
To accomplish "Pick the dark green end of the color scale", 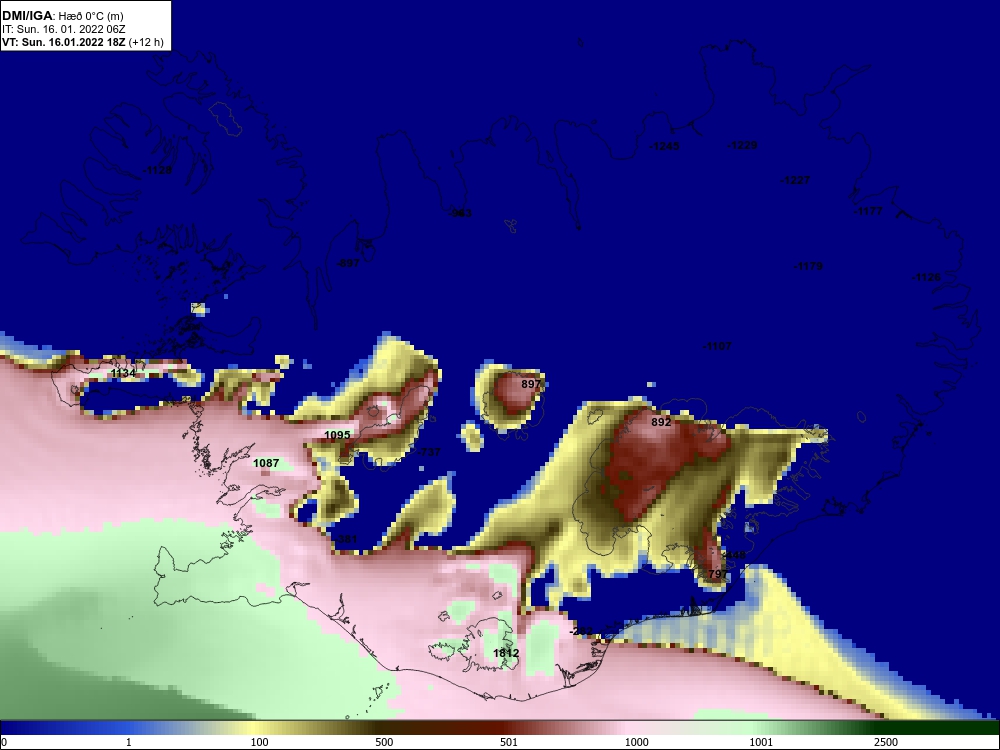I will 938,728.
